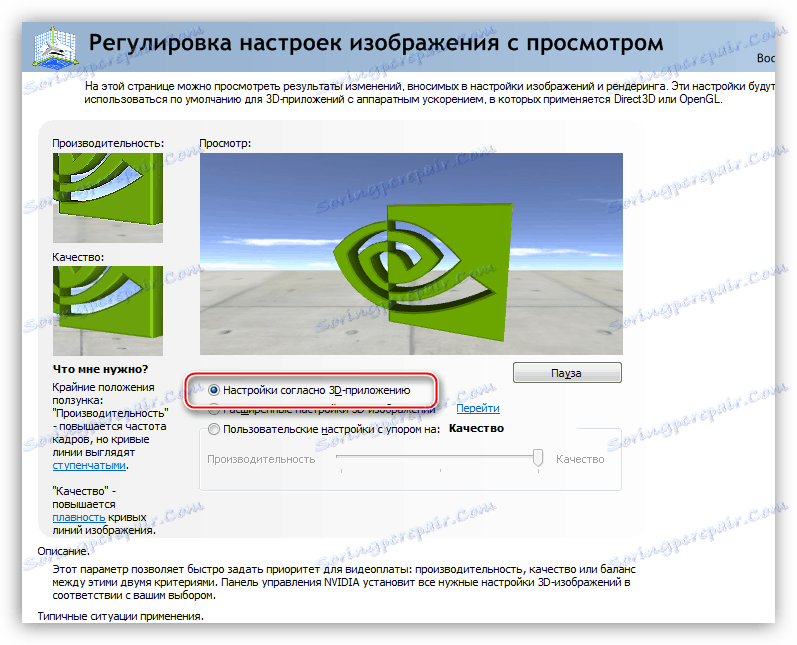Click the Производительность–Качество slider handle

[x=538, y=457]
